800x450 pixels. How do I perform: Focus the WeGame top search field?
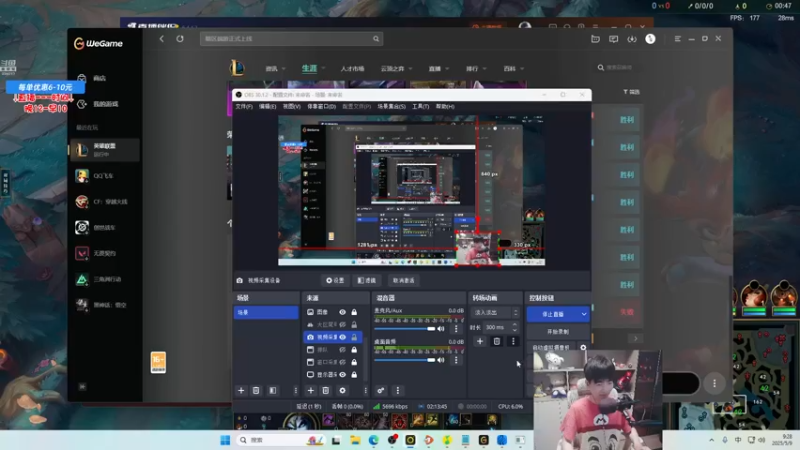[291, 39]
